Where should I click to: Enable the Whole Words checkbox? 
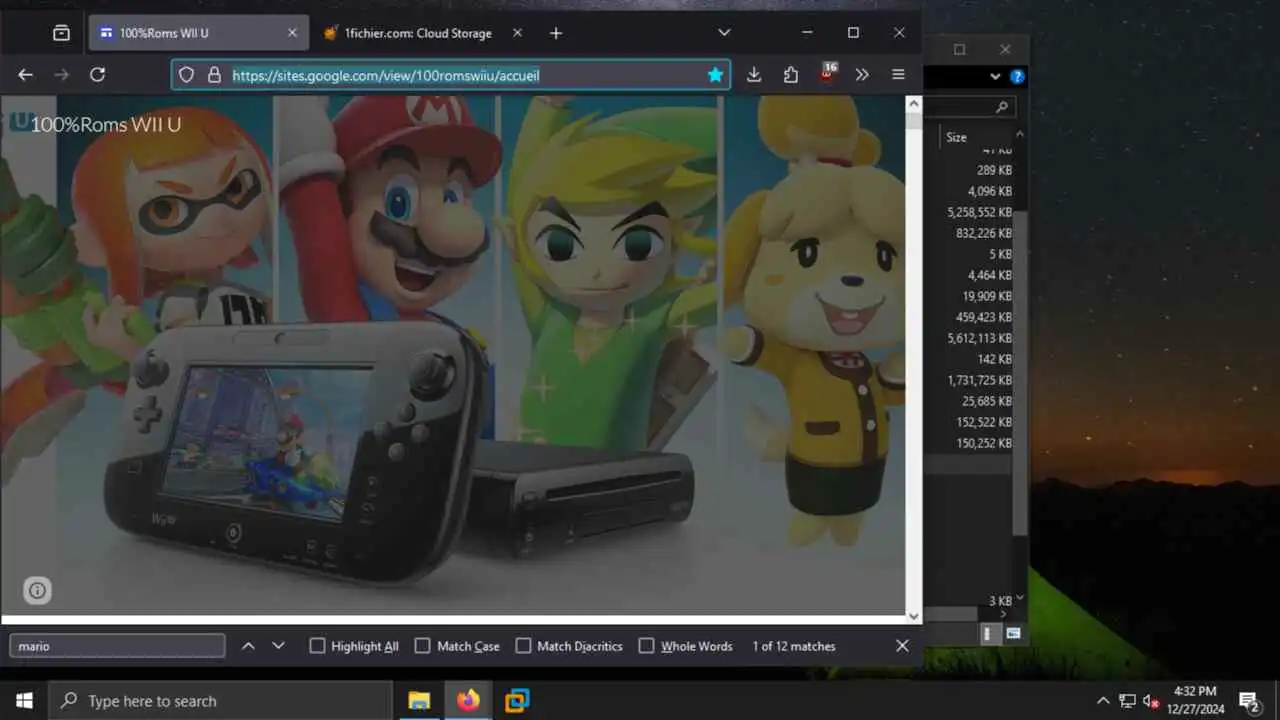(646, 646)
